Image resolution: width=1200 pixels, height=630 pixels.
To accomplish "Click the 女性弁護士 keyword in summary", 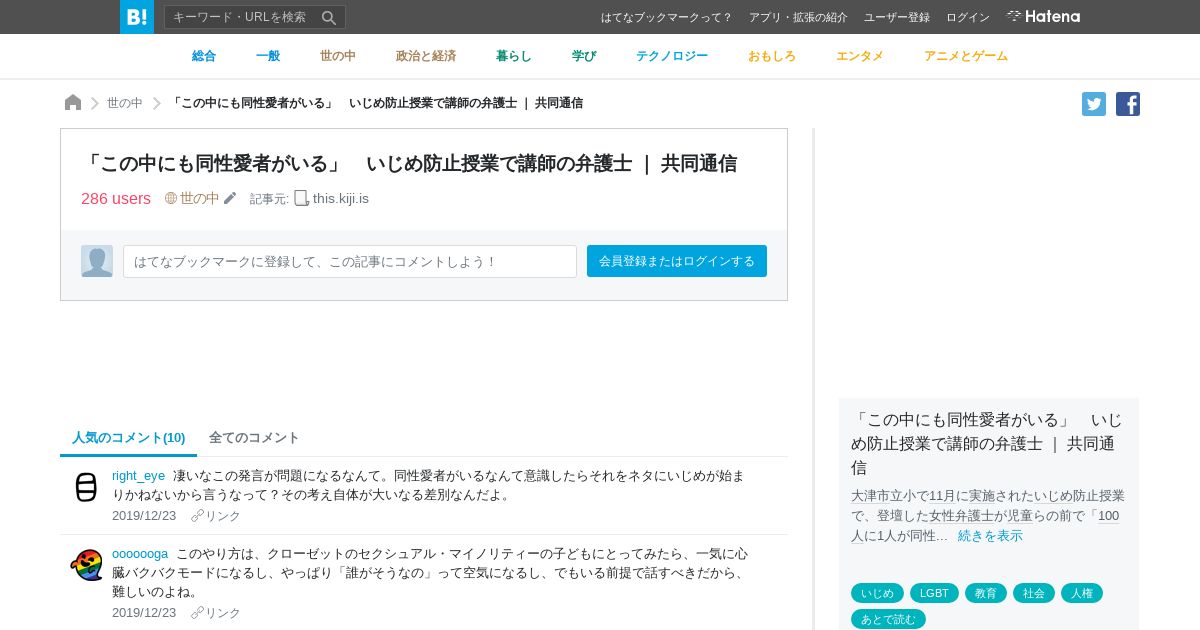I will point(962,516).
